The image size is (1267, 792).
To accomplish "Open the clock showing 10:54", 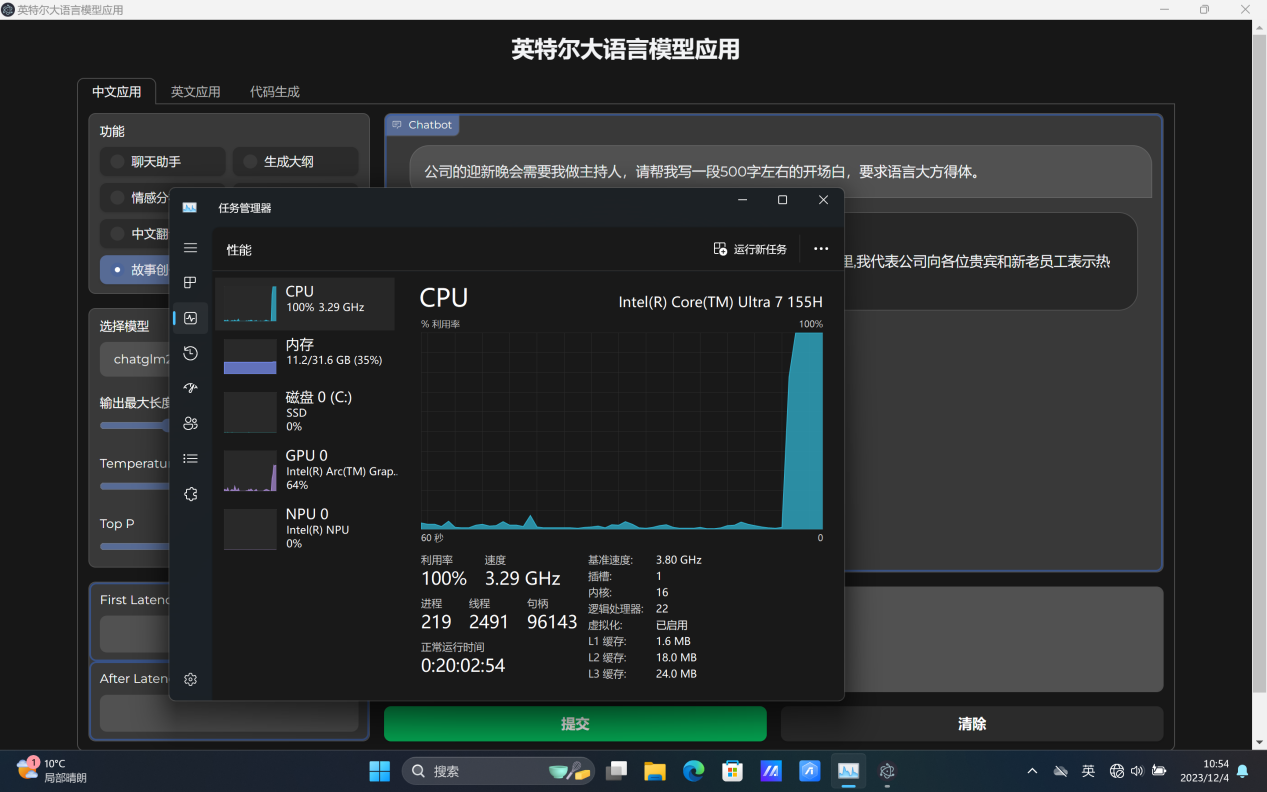I will click(1204, 770).
